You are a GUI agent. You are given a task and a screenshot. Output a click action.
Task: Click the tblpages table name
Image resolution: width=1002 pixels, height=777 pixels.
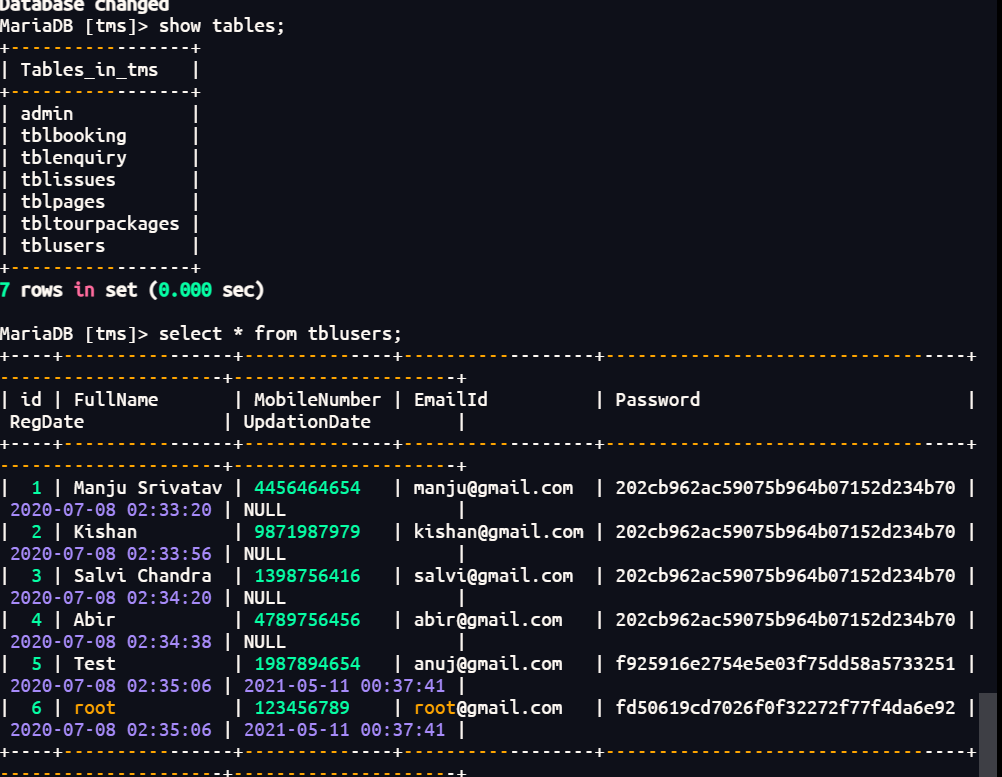[x=63, y=202]
